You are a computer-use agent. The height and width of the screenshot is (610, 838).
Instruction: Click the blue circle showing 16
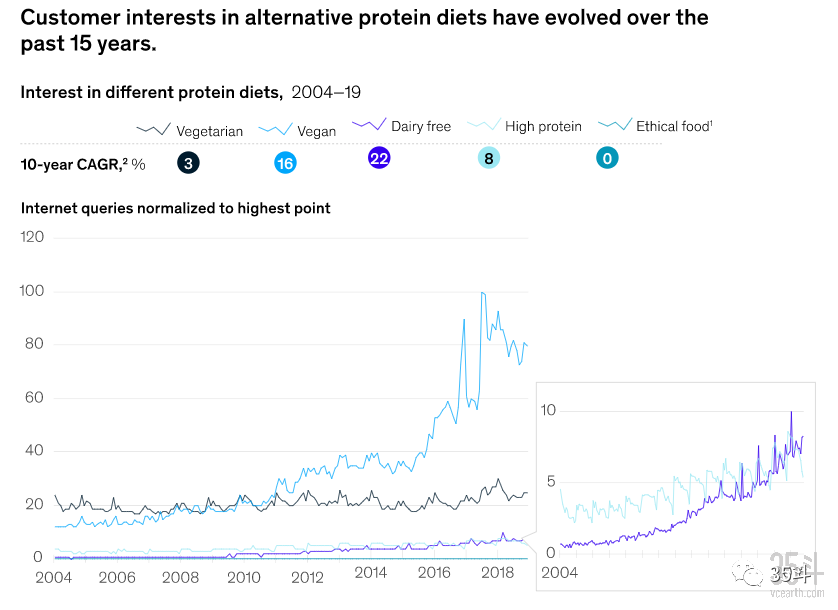285,162
